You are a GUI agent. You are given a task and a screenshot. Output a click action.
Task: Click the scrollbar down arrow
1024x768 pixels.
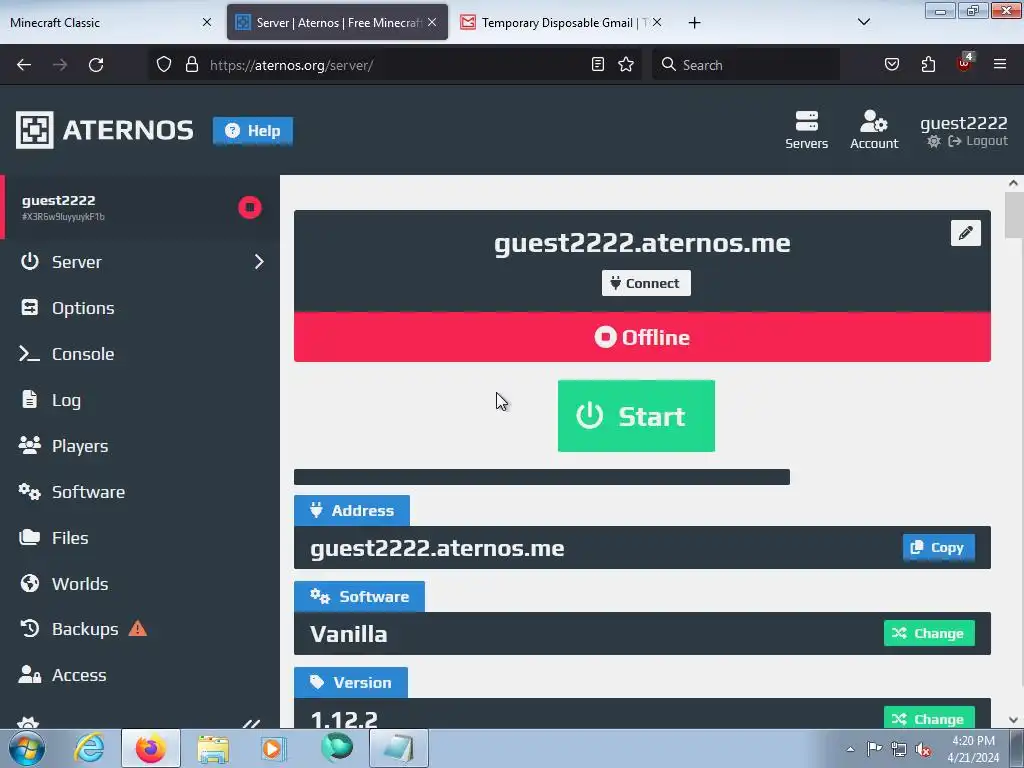coord(1013,720)
